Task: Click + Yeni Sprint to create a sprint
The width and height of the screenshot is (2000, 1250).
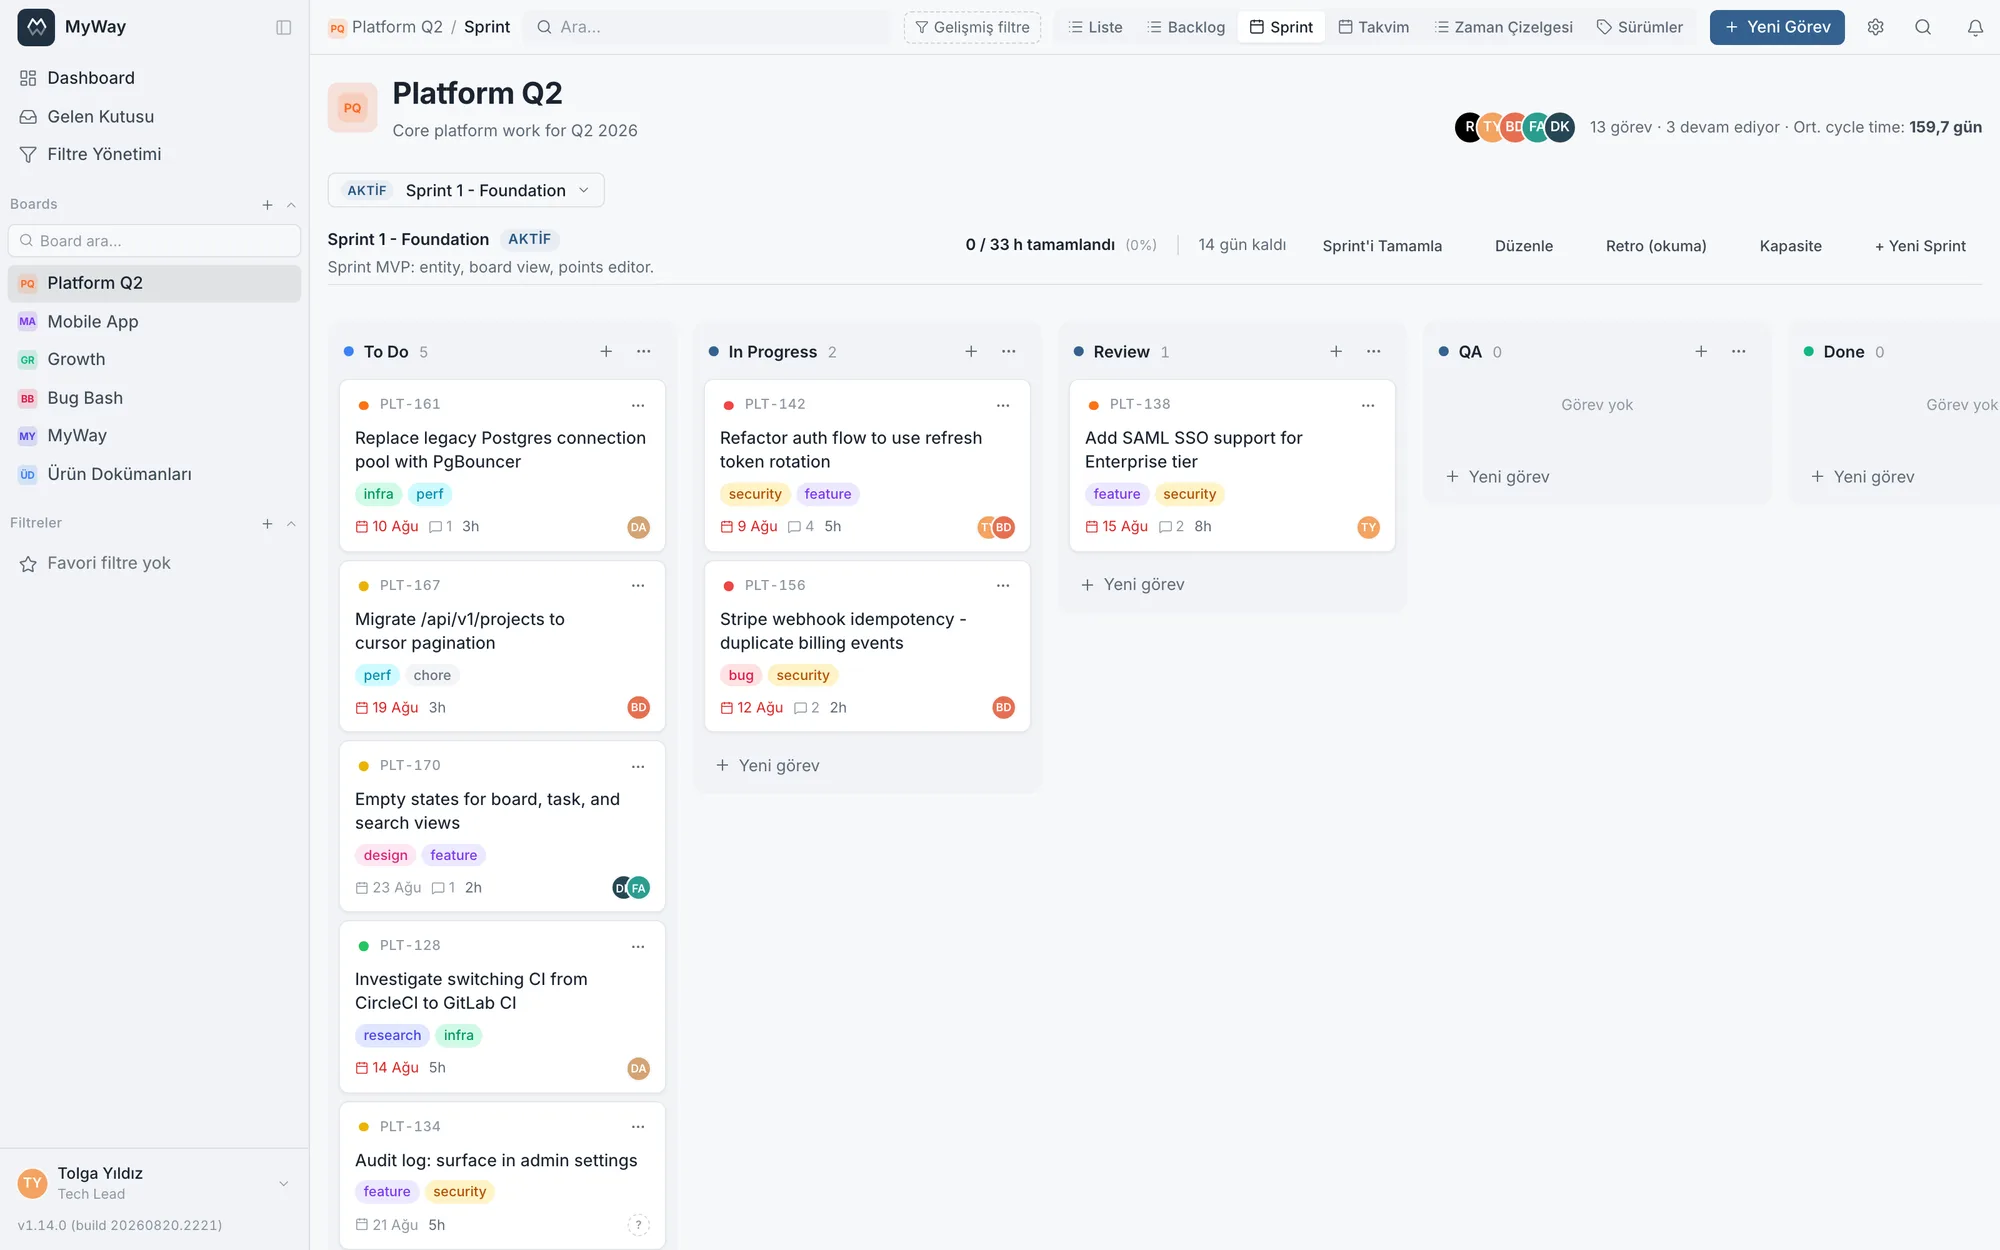Action: [x=1920, y=246]
